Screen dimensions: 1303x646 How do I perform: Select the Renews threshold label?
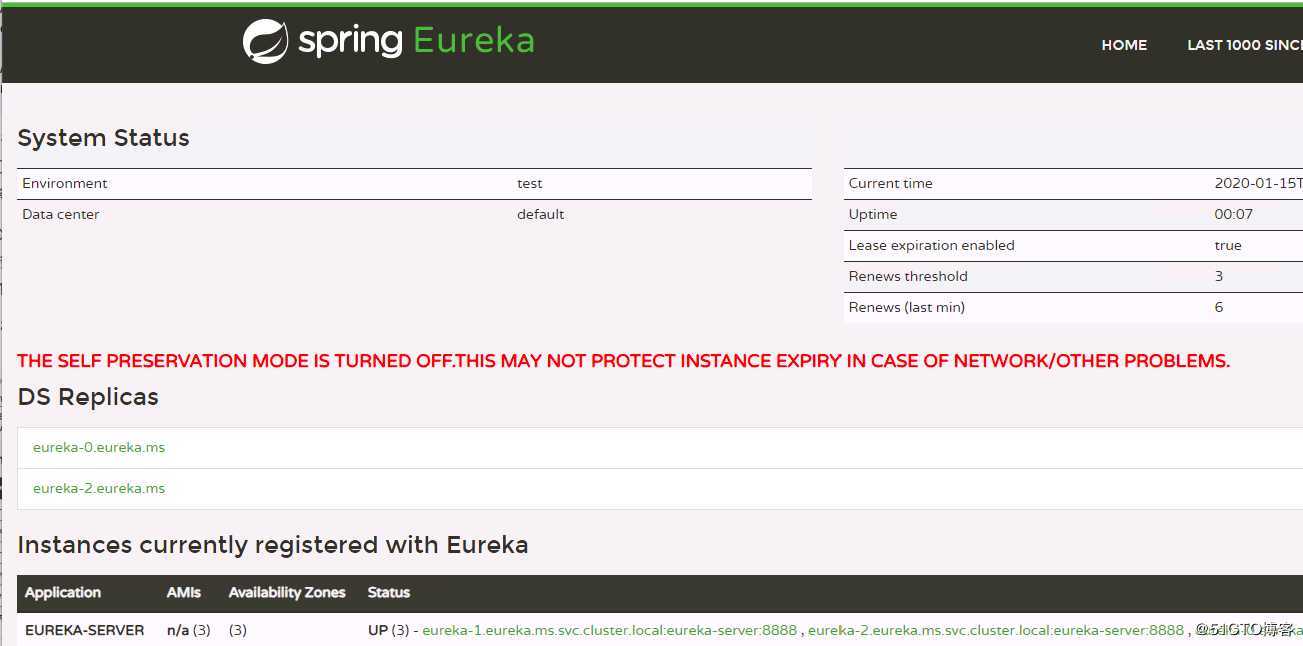click(x=908, y=276)
